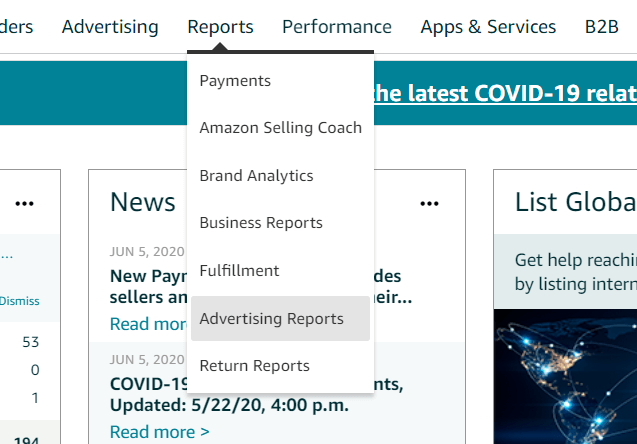
Task: Open the B2B menu
Action: click(602, 27)
